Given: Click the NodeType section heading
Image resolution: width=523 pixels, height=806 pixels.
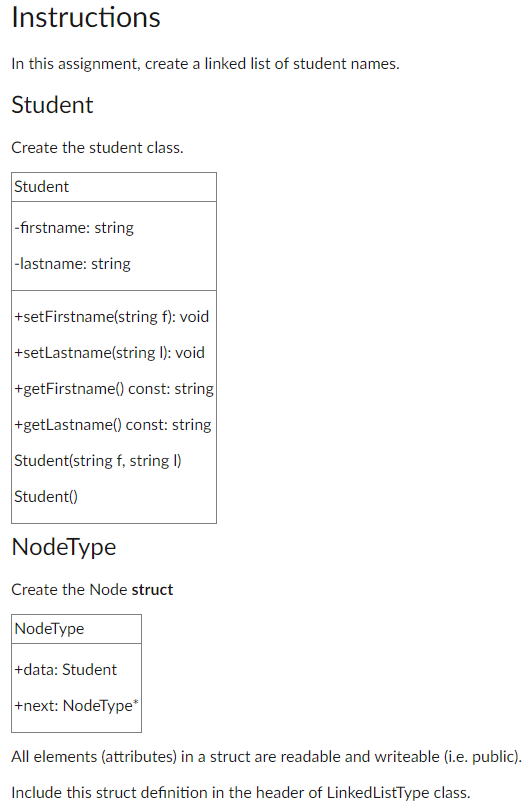Looking at the screenshot, I should point(64,547).
